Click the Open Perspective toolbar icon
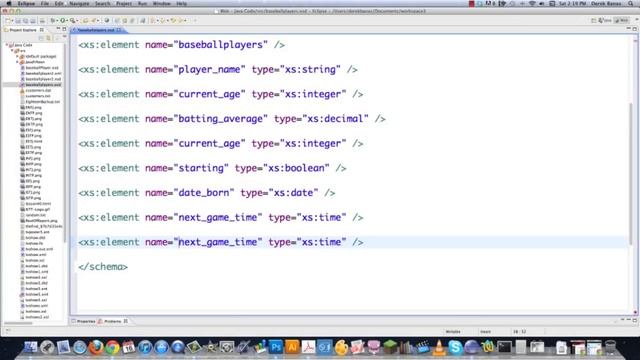 593,20
